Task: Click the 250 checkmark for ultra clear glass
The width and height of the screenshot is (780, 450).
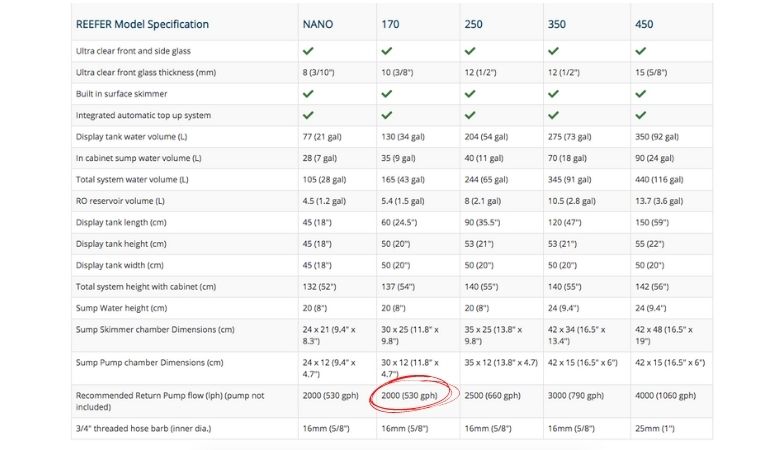Action: pos(470,51)
